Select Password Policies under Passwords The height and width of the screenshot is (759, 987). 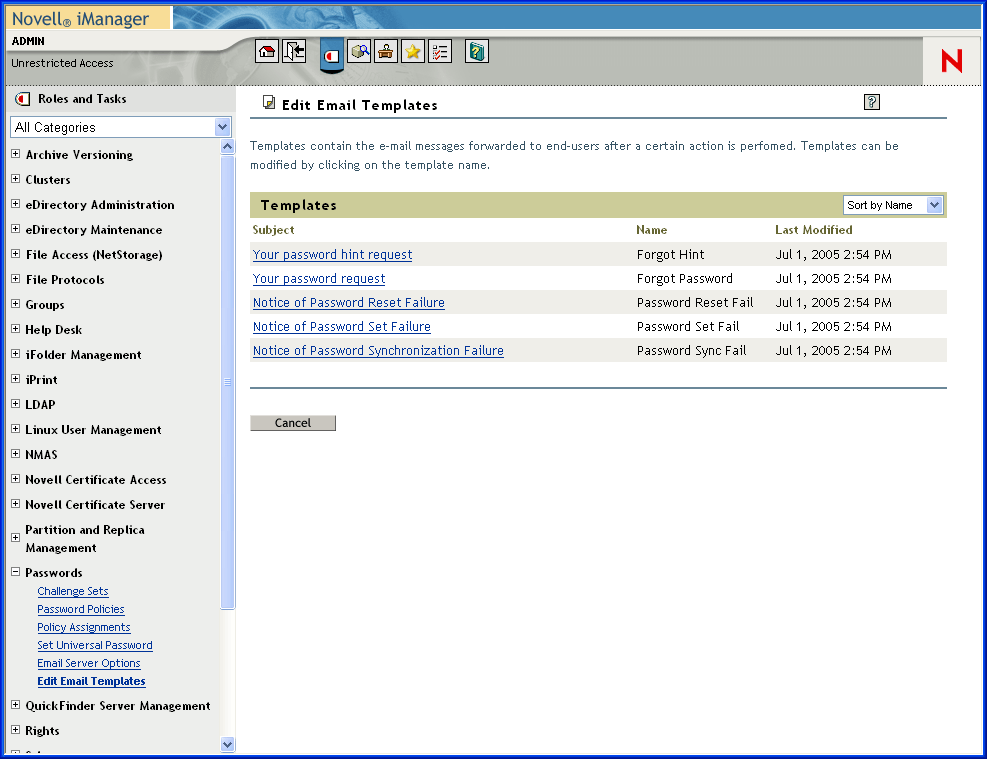point(80,608)
